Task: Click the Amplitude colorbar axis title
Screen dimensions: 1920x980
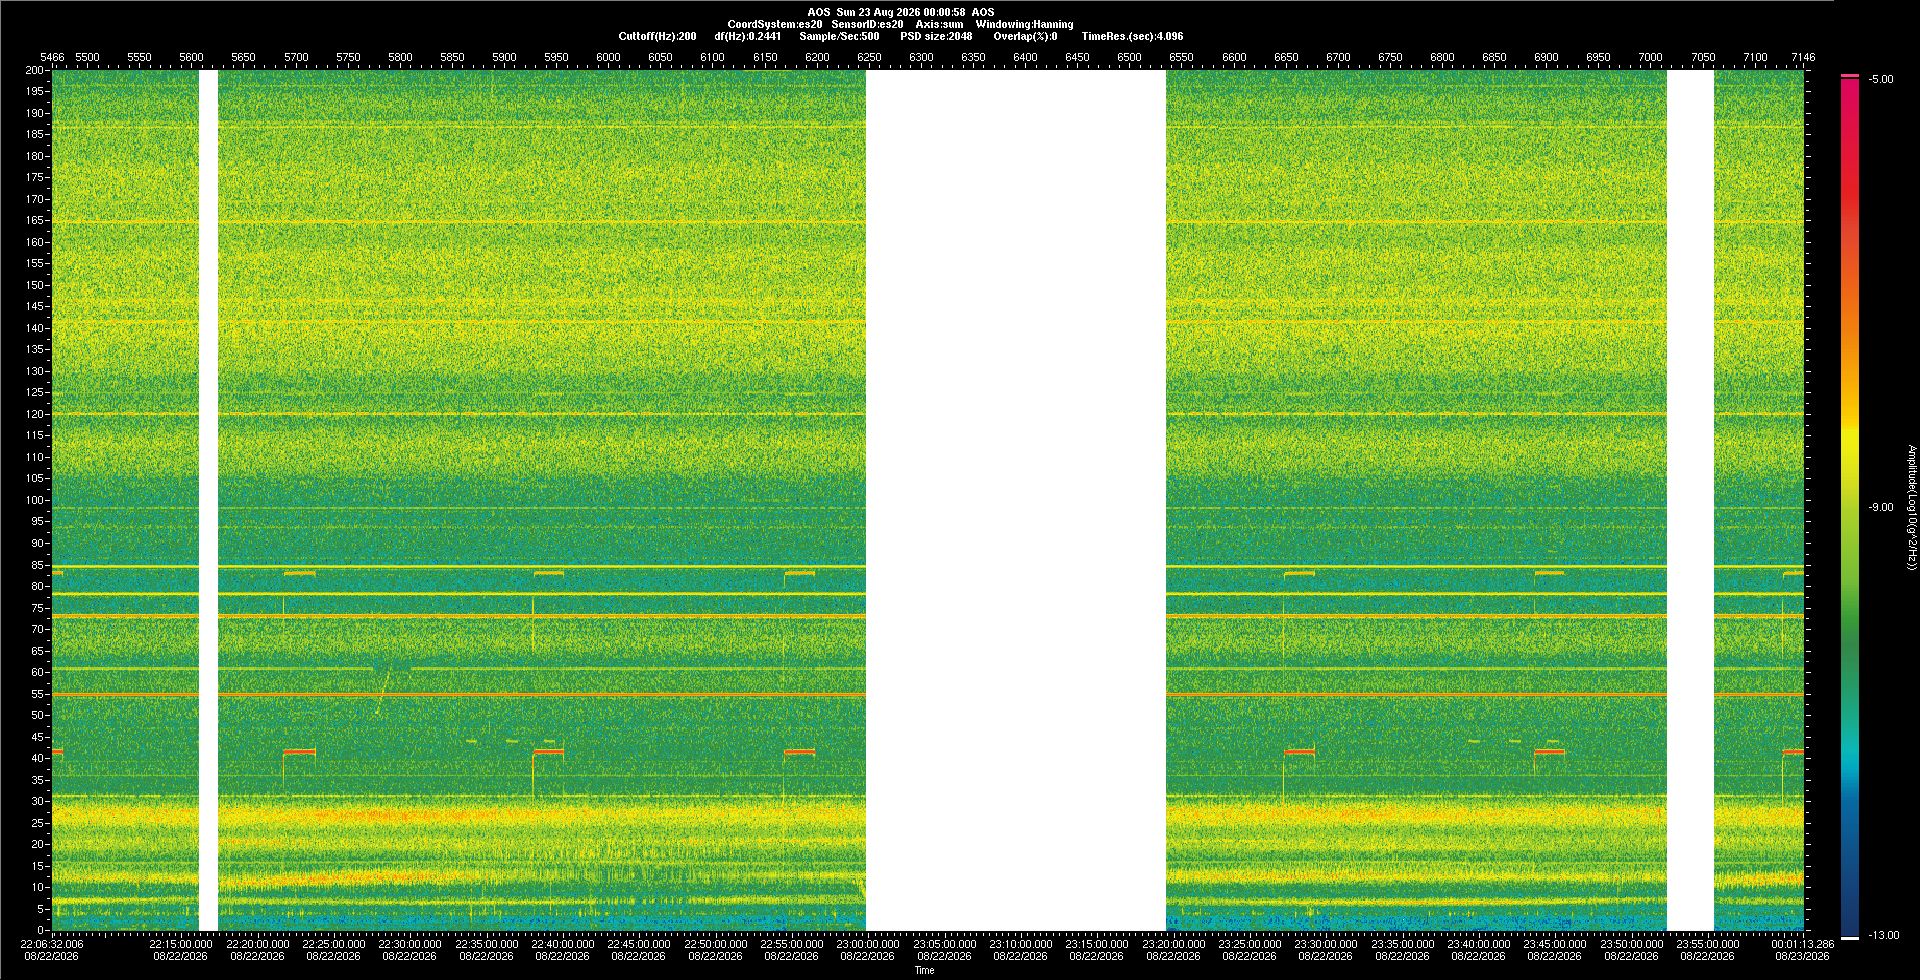Action: [x=1911, y=507]
